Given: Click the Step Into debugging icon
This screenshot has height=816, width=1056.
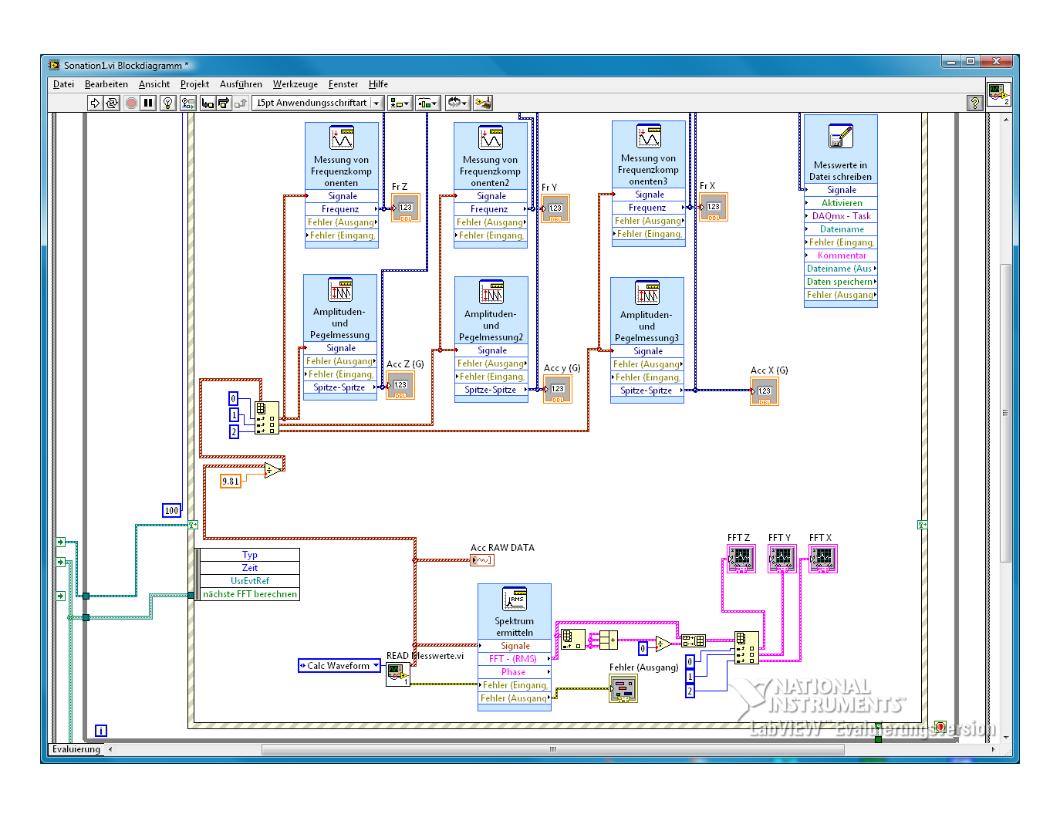Looking at the screenshot, I should 207,103.
